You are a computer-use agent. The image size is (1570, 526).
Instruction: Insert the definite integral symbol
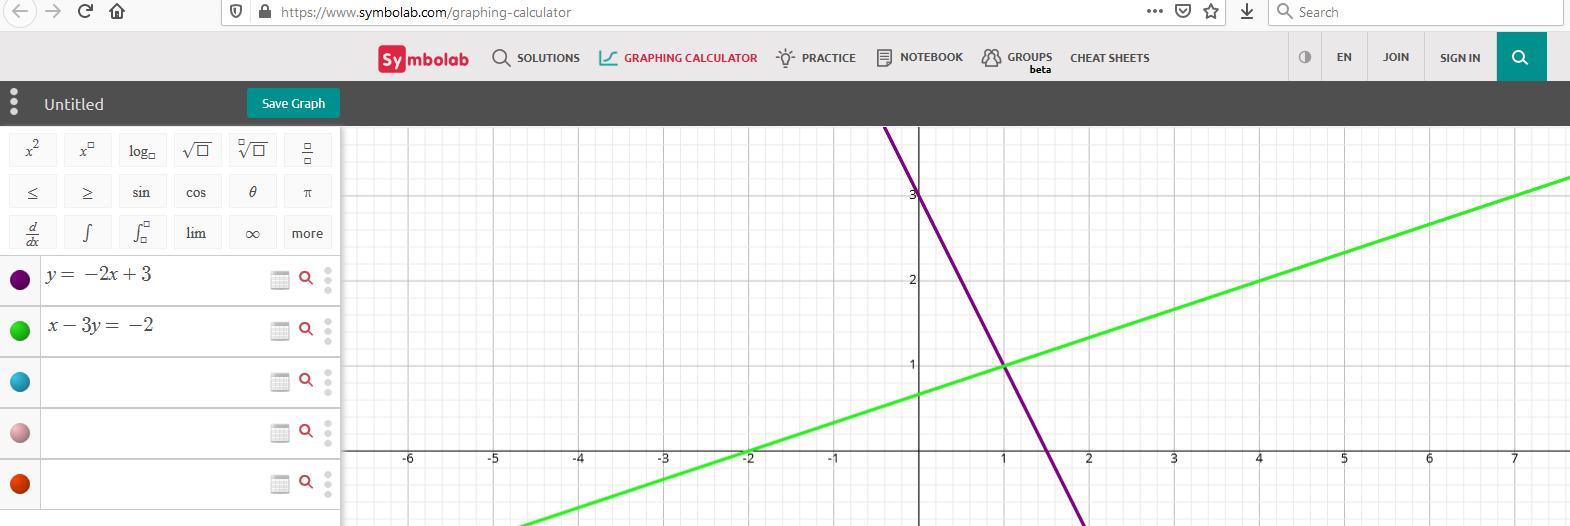click(x=142, y=233)
